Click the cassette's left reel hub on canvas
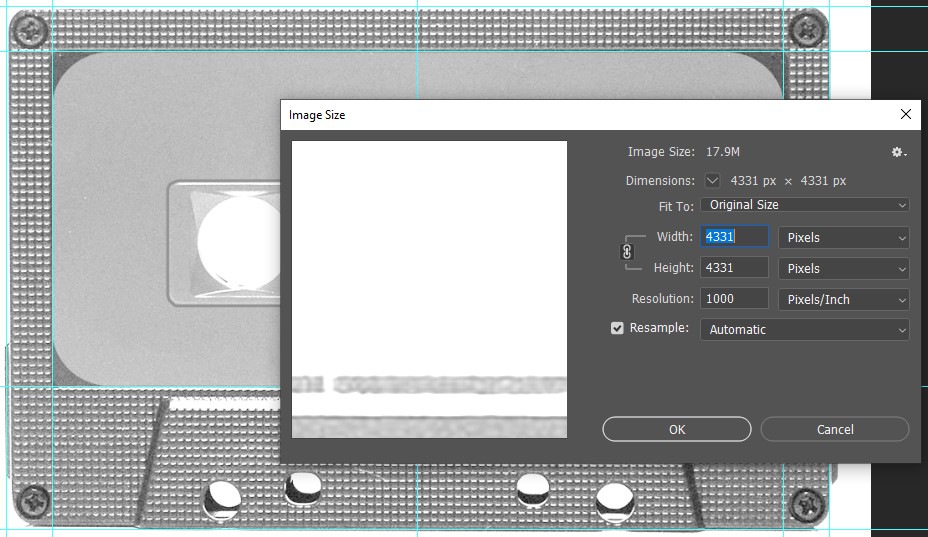This screenshot has height=537, width=928. coord(238,238)
